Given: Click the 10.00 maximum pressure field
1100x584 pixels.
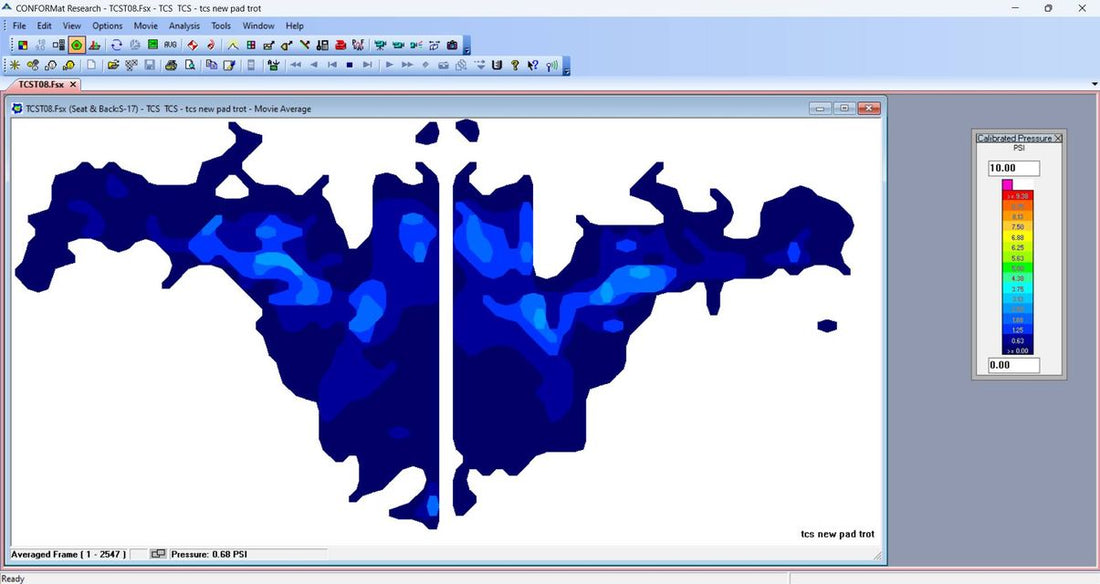Looking at the screenshot, I should tap(1014, 168).
